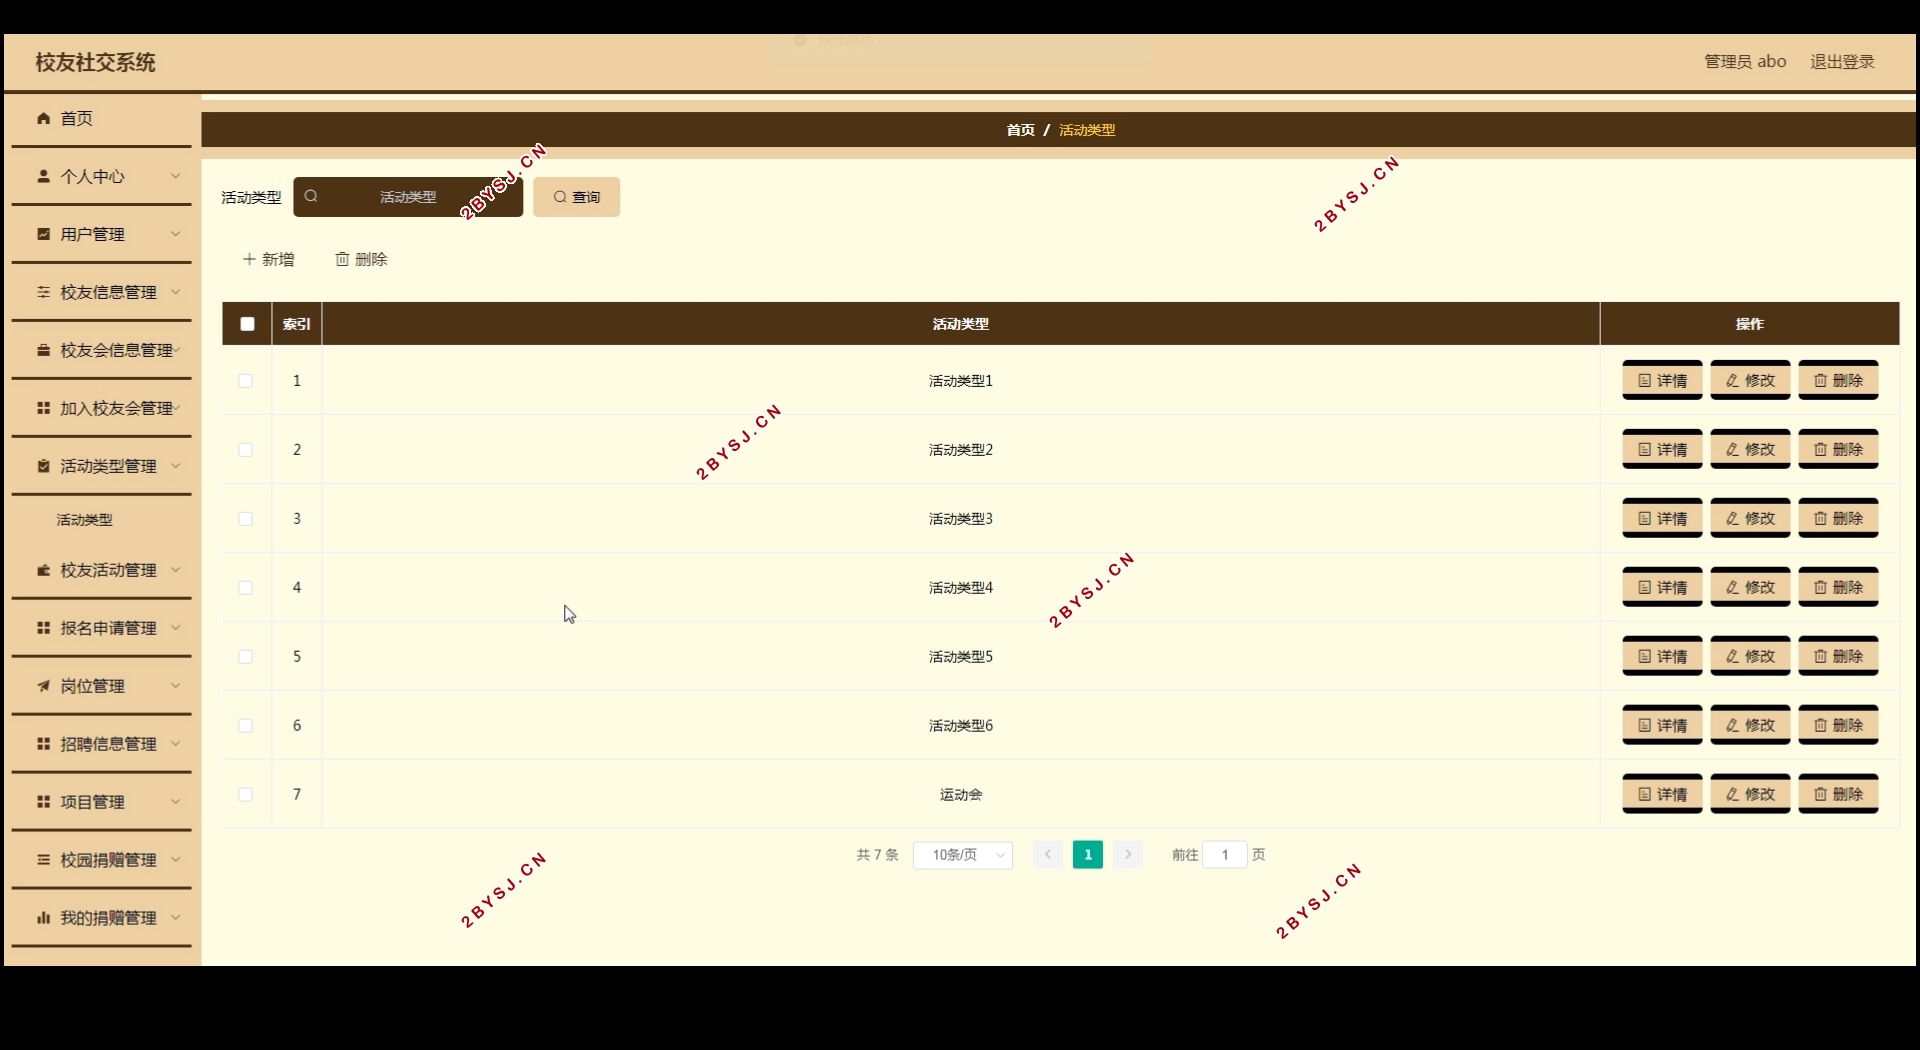Open the 10条/页 page size dropdown
Viewport: 1920px width, 1050px height.
962,855
